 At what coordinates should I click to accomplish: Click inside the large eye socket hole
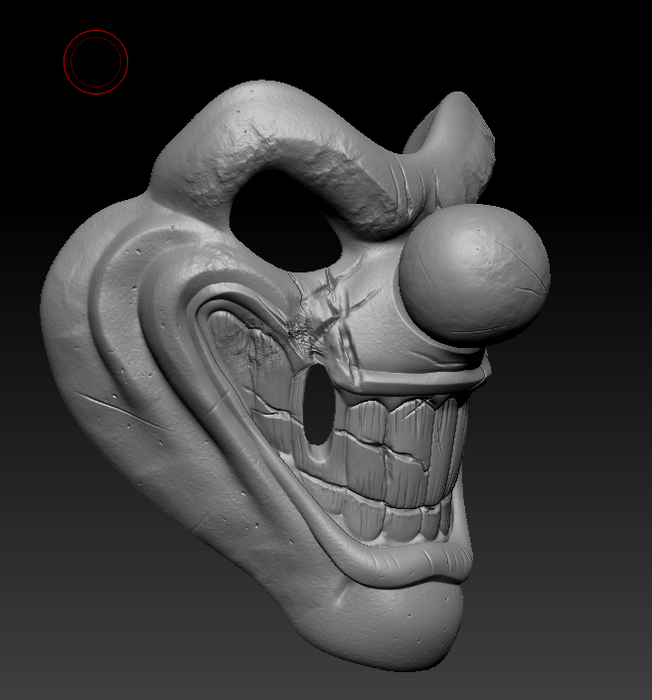(x=285, y=218)
